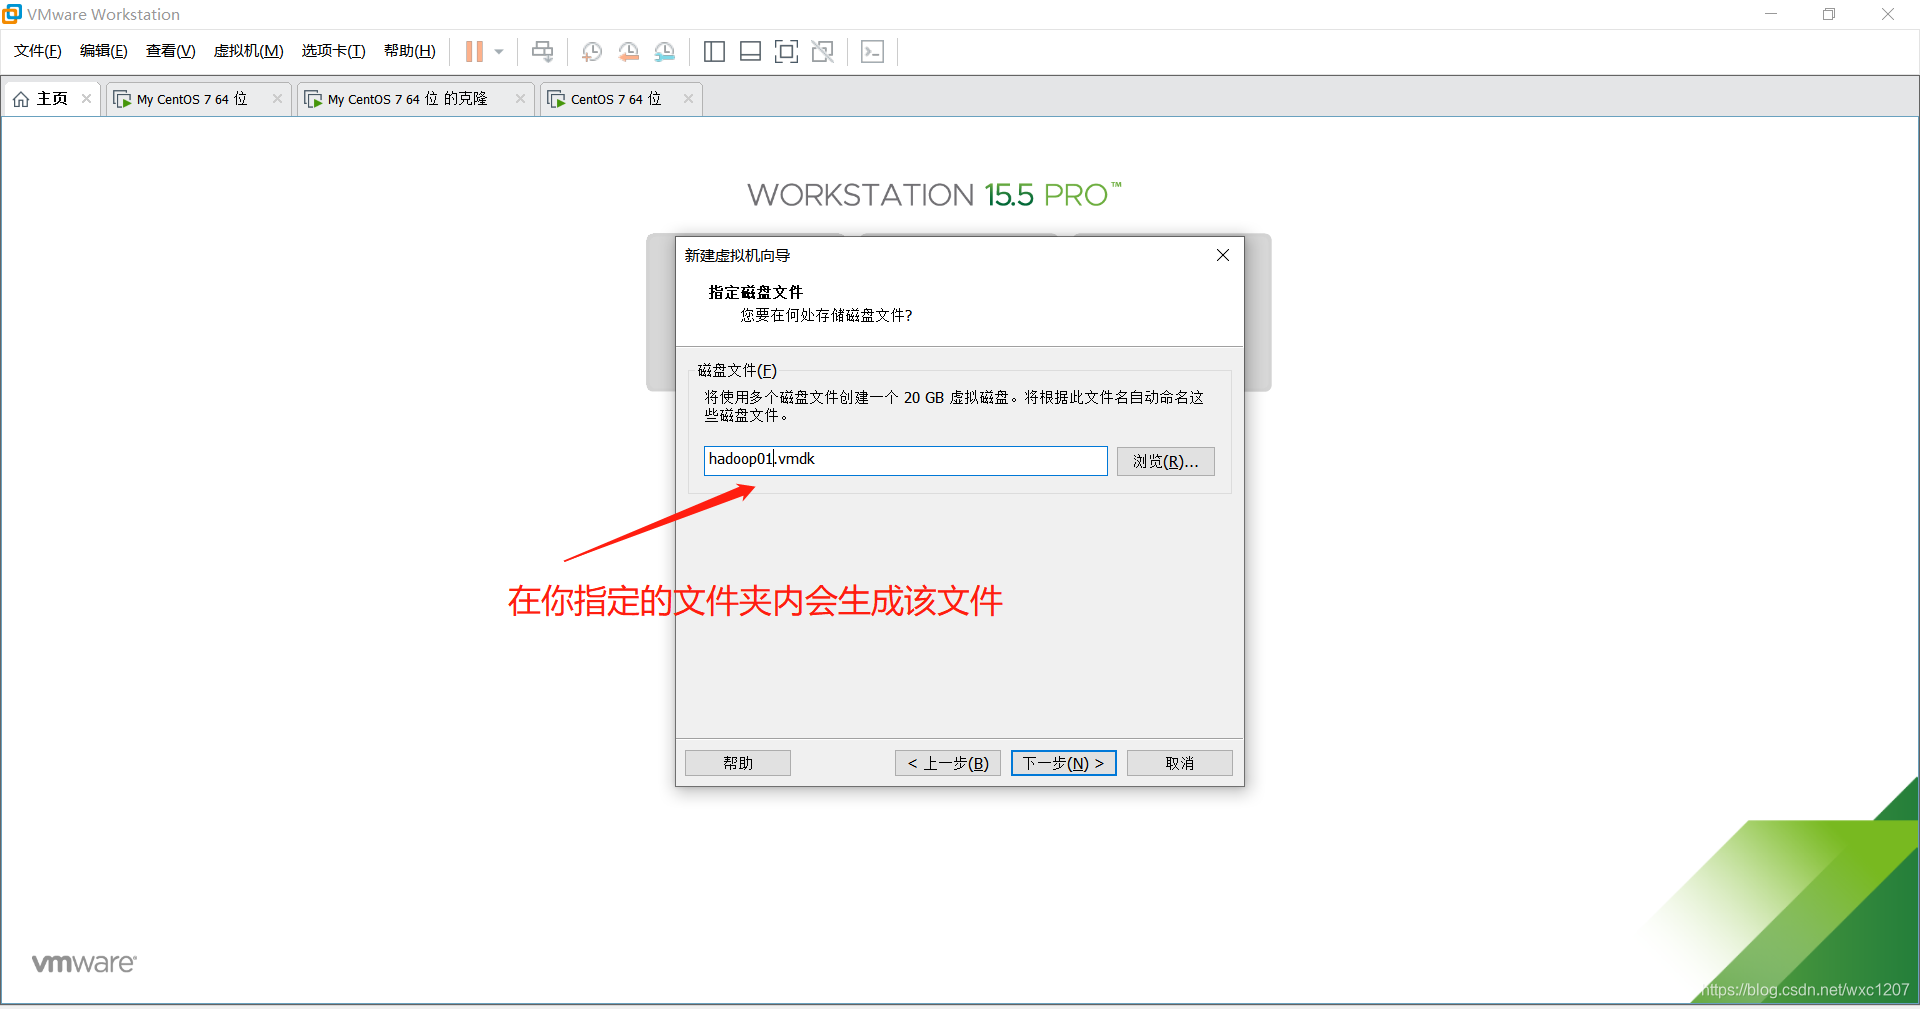
Task: Click the home icon on 主页 tab
Action: click(x=21, y=99)
